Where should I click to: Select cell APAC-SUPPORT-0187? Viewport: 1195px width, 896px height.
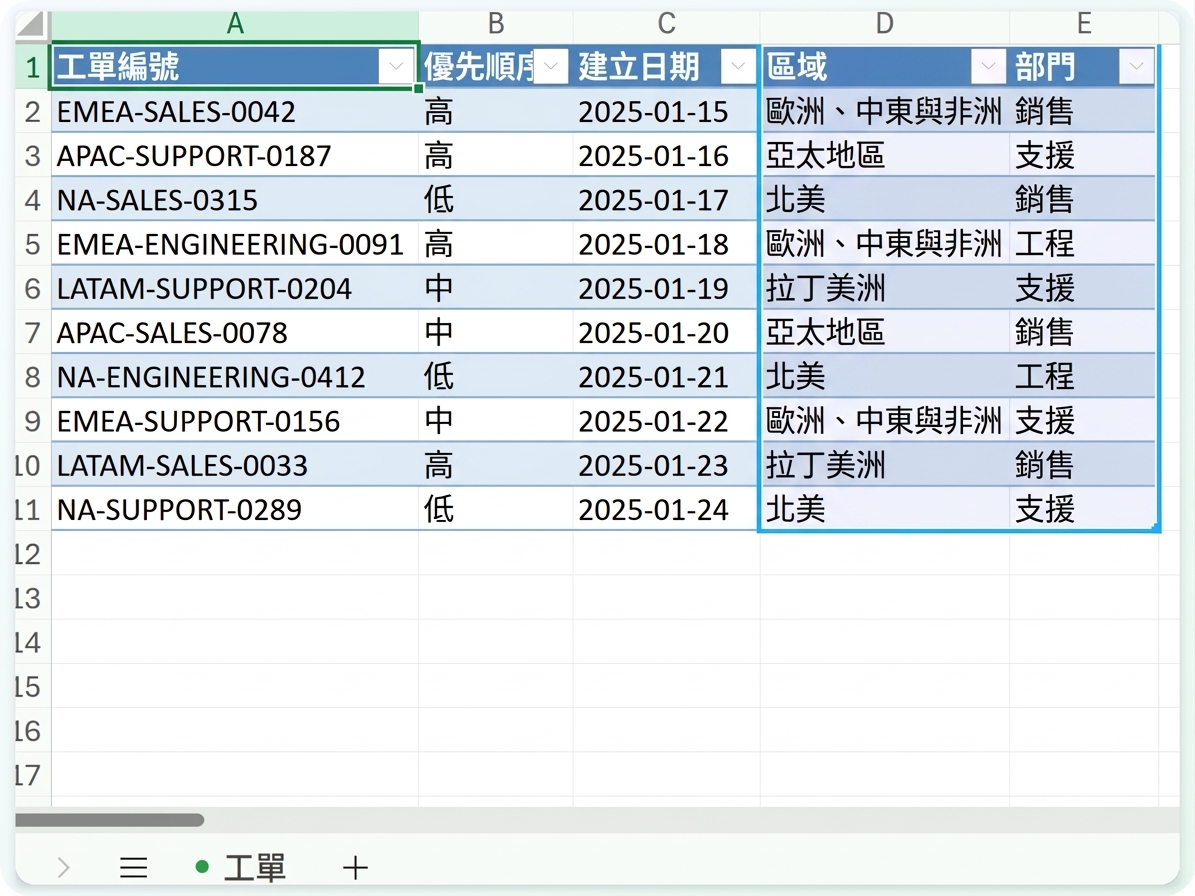tap(235, 155)
